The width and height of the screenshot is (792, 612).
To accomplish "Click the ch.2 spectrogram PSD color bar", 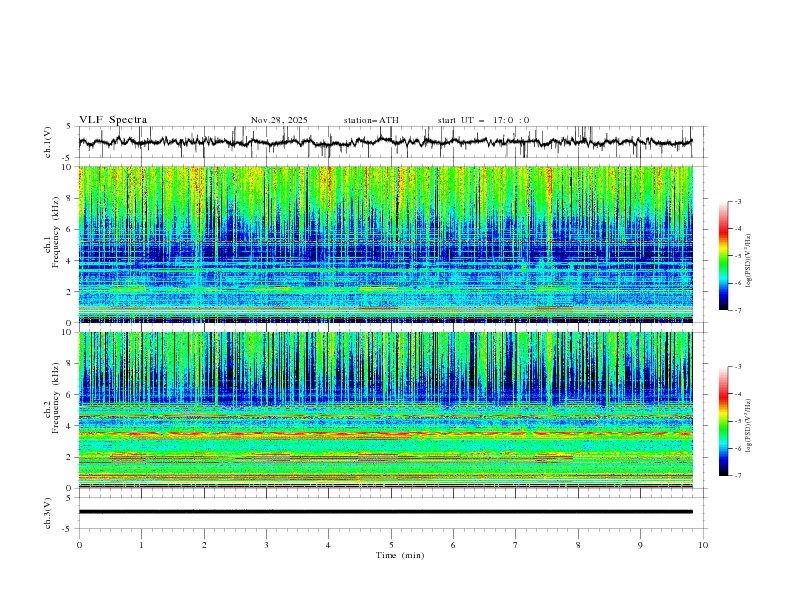I will tap(723, 421).
